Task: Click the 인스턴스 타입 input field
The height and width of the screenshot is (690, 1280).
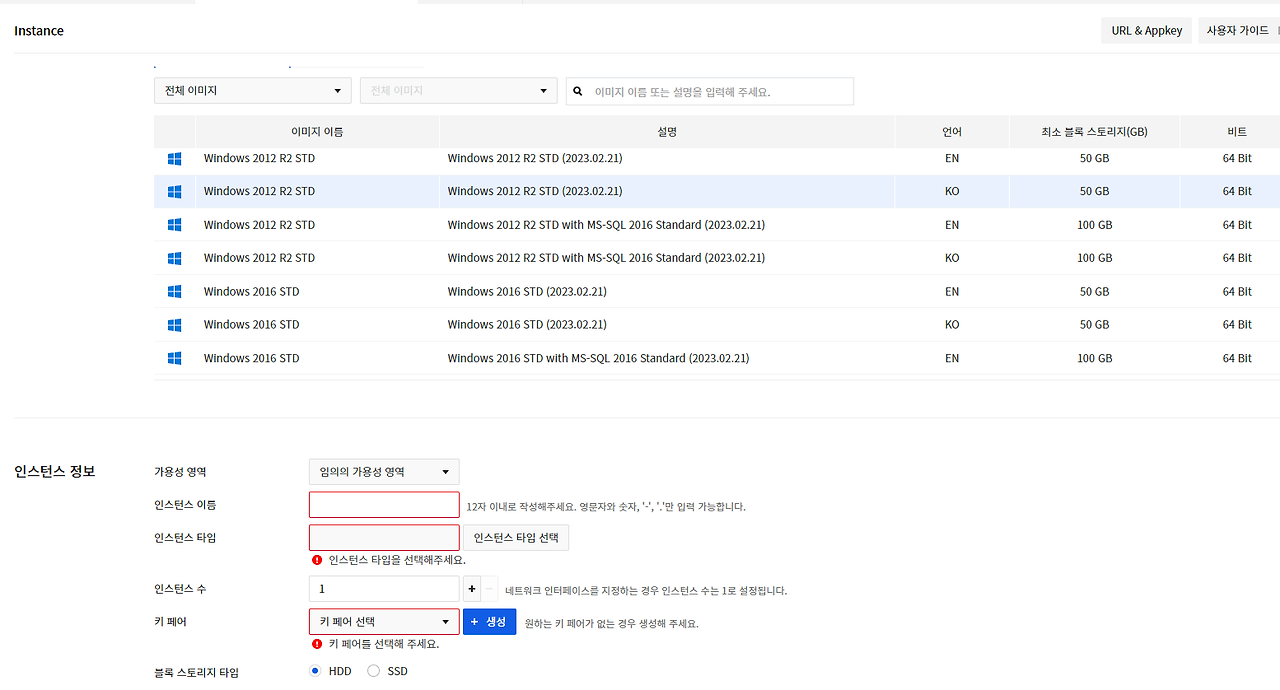Action: [x=384, y=538]
